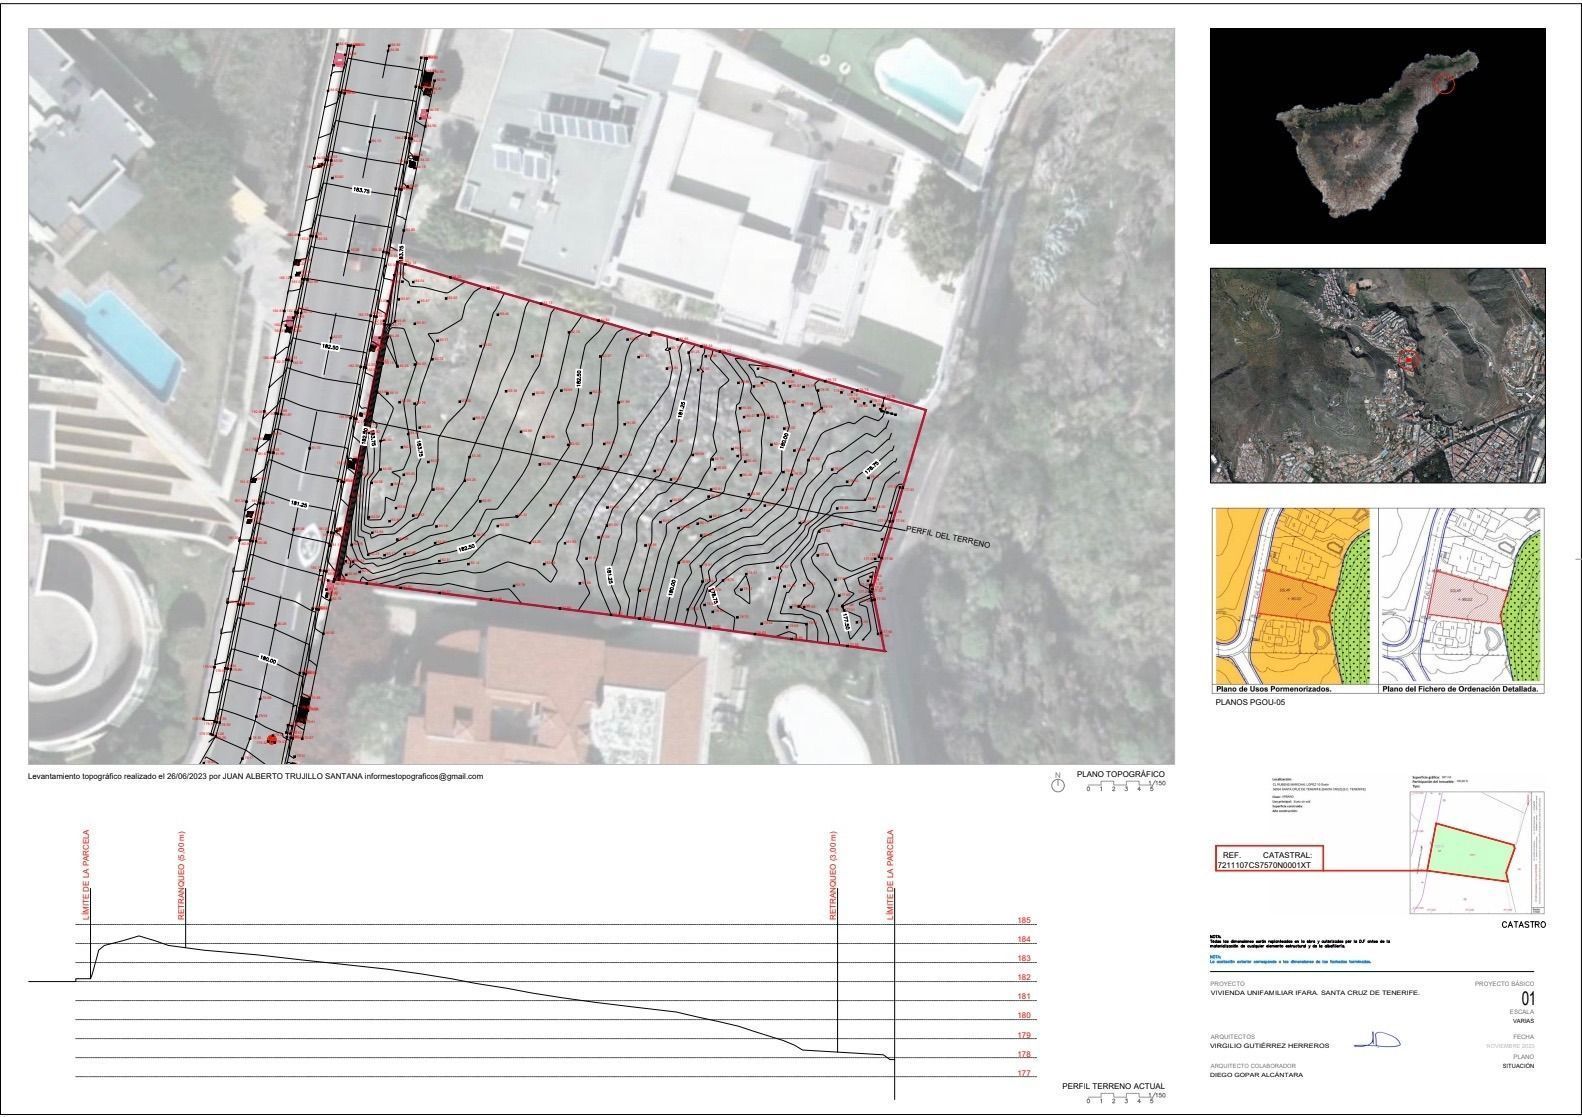Screen dimensions: 1582x1117
Task: Click 'Plano del Fichero de Ordenación Detallada.' caption
Action: click(1461, 689)
